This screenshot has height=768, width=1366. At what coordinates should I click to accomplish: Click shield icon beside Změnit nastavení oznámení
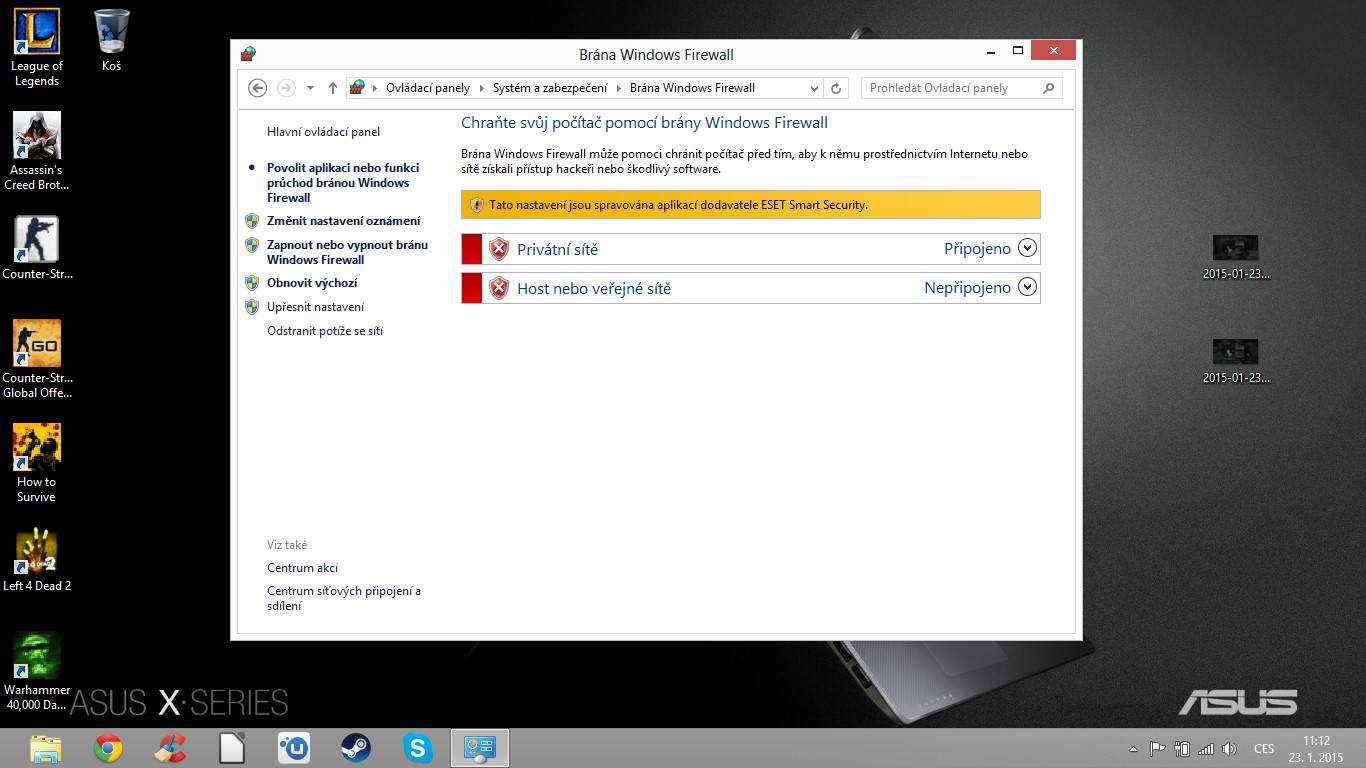[x=252, y=221]
